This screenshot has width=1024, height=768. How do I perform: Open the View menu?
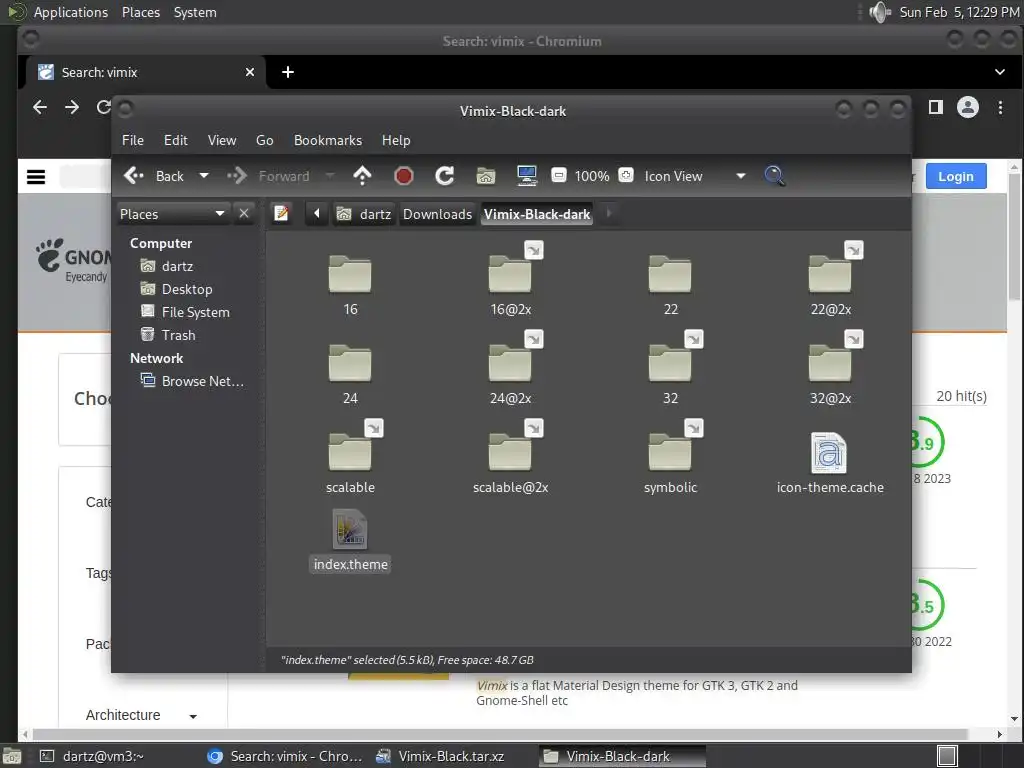pos(222,140)
